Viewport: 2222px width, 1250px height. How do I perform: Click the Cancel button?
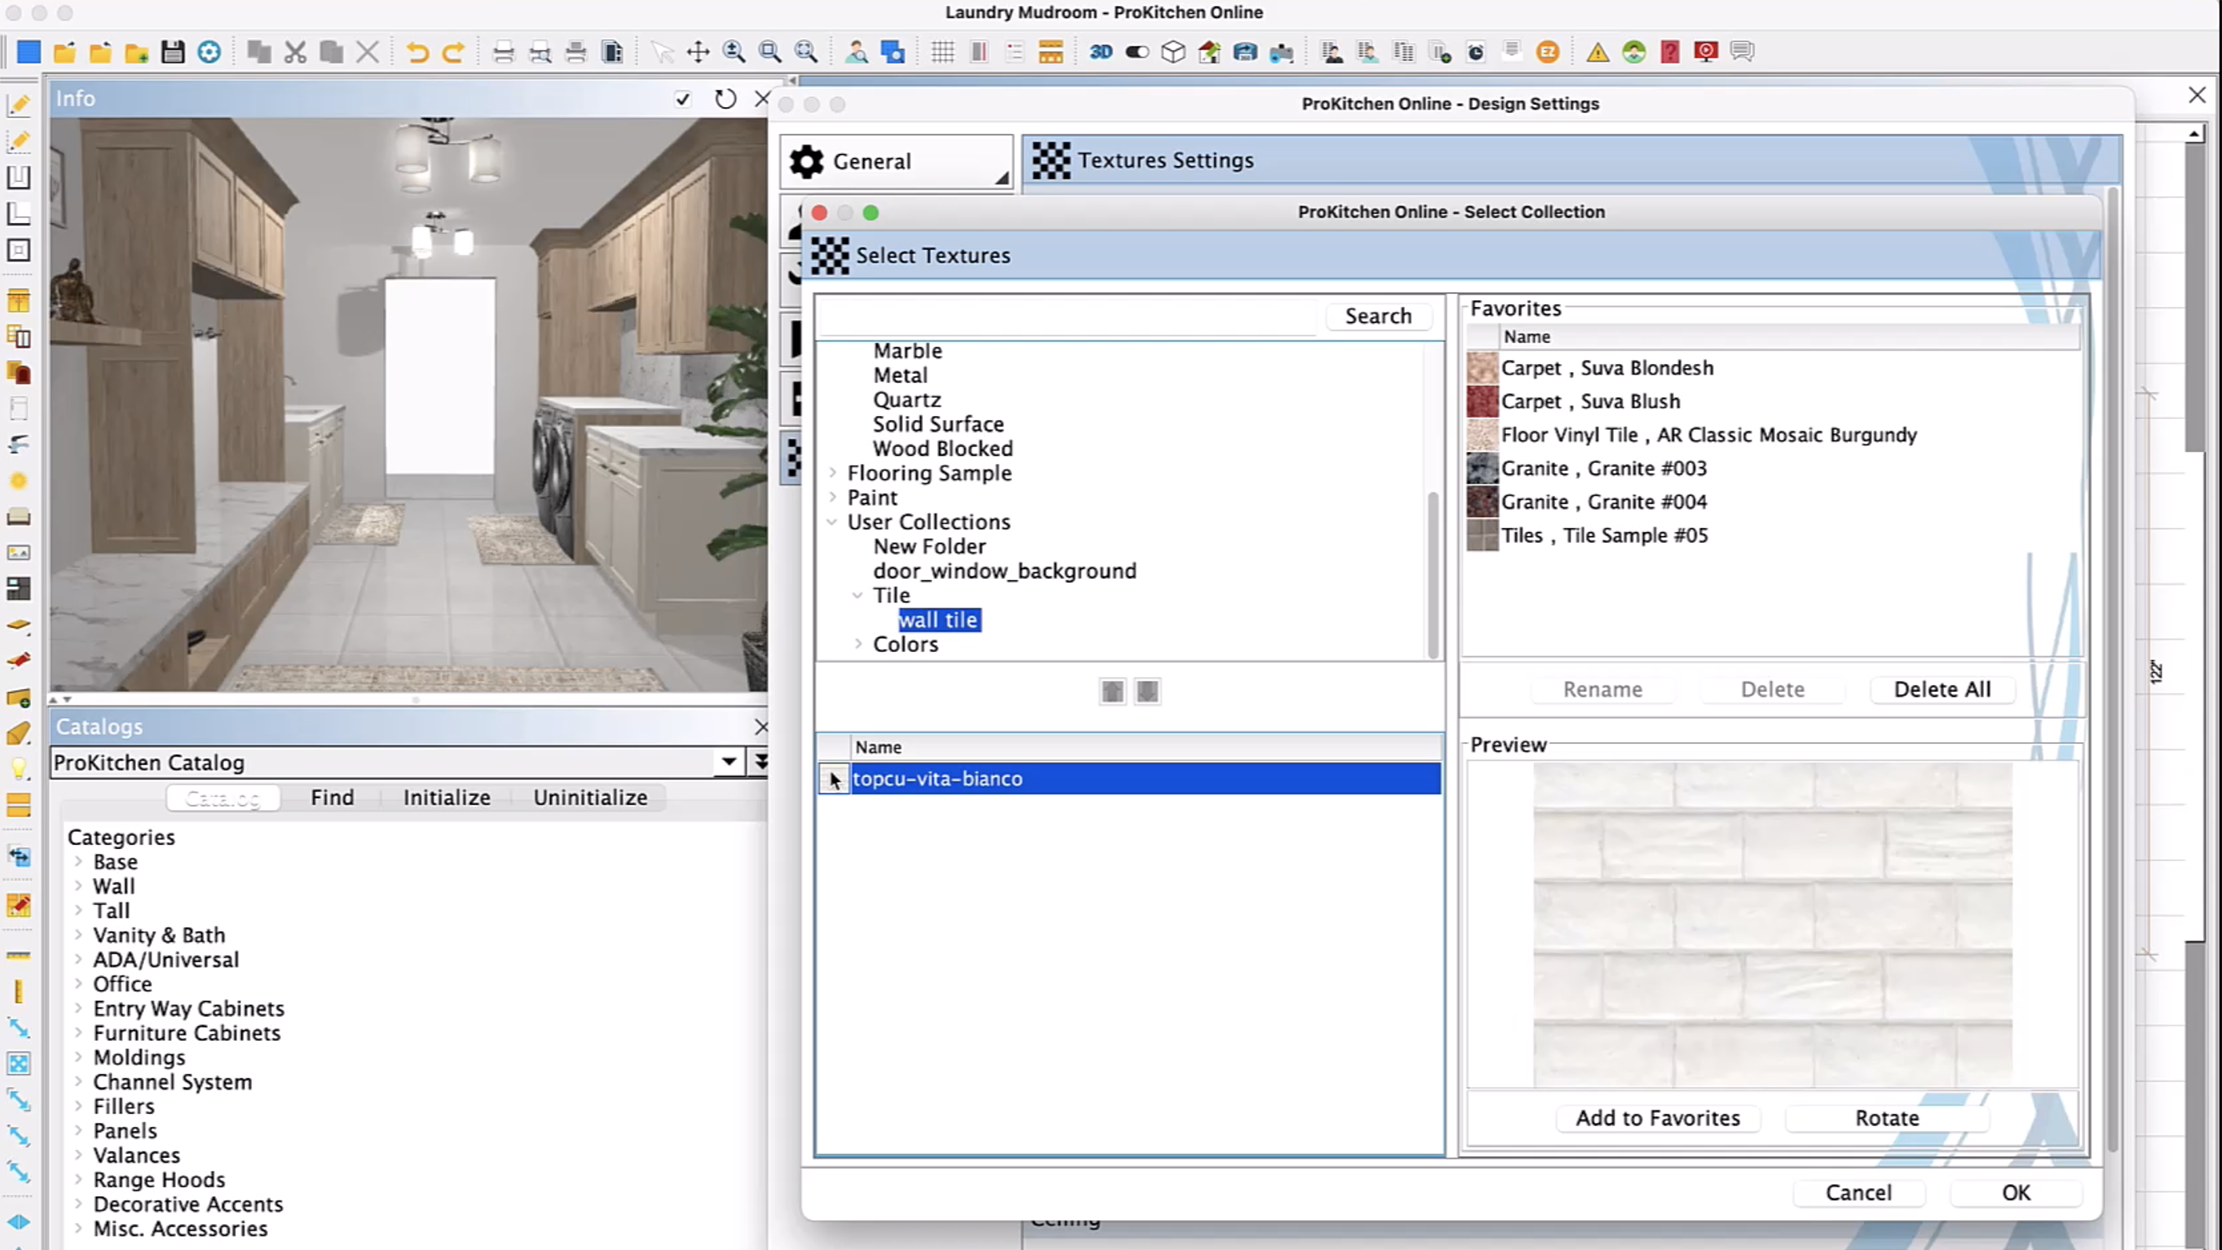click(1858, 1192)
